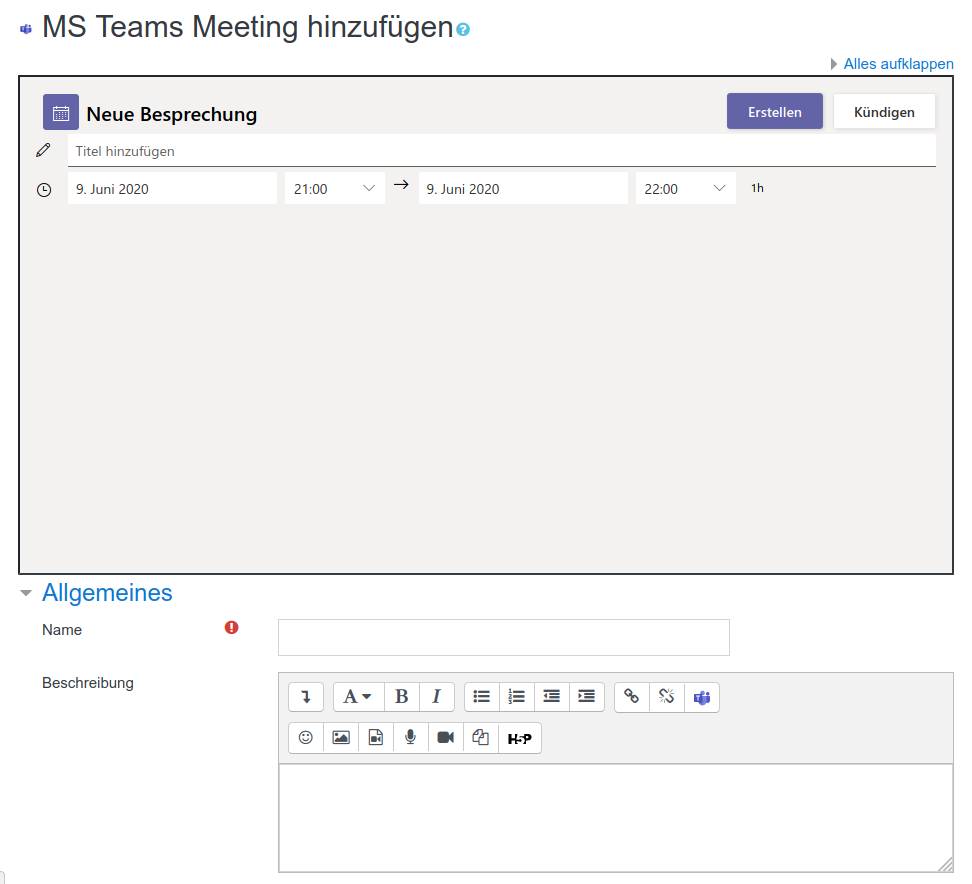Click the Alles aufklappen link
The height and width of the screenshot is (884, 972).
coord(898,64)
